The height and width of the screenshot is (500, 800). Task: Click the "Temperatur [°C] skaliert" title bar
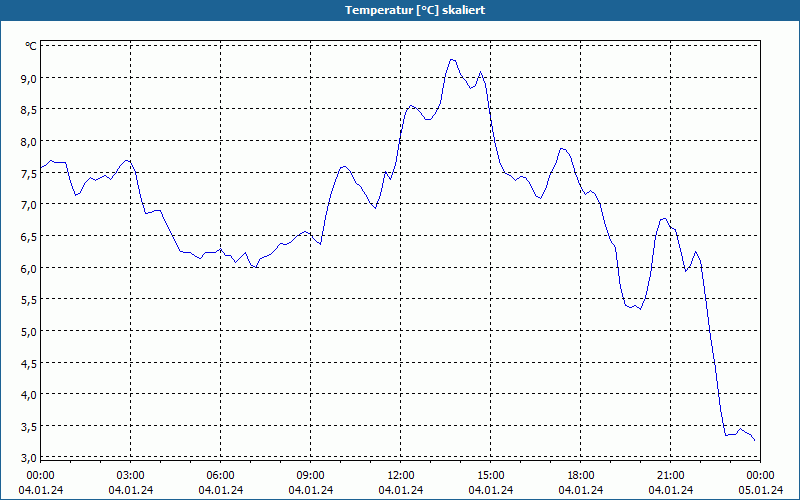point(400,10)
